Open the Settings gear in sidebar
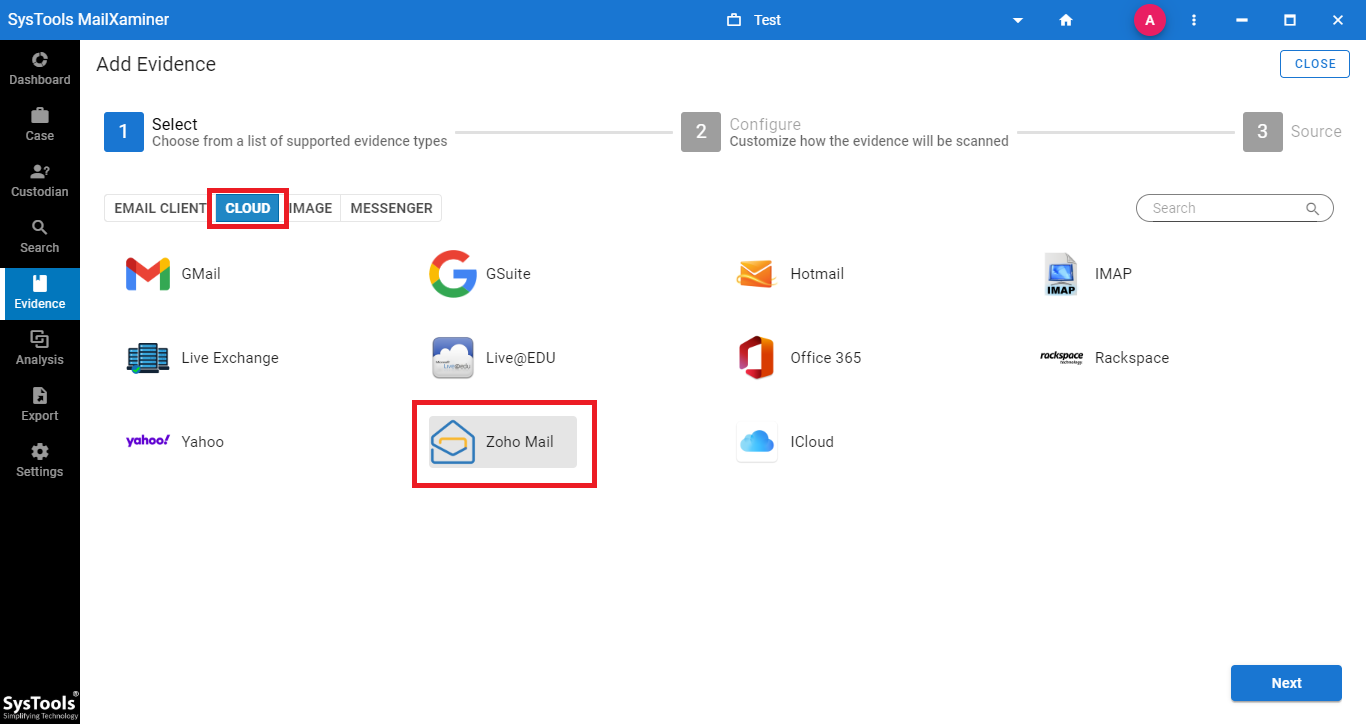The height and width of the screenshot is (724, 1366). coord(40,451)
